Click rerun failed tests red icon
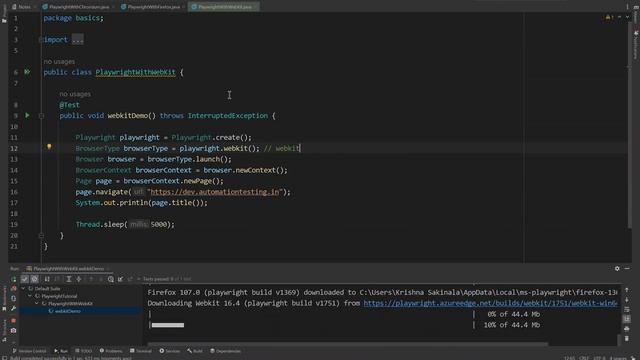640x360 pixels. click(13, 289)
